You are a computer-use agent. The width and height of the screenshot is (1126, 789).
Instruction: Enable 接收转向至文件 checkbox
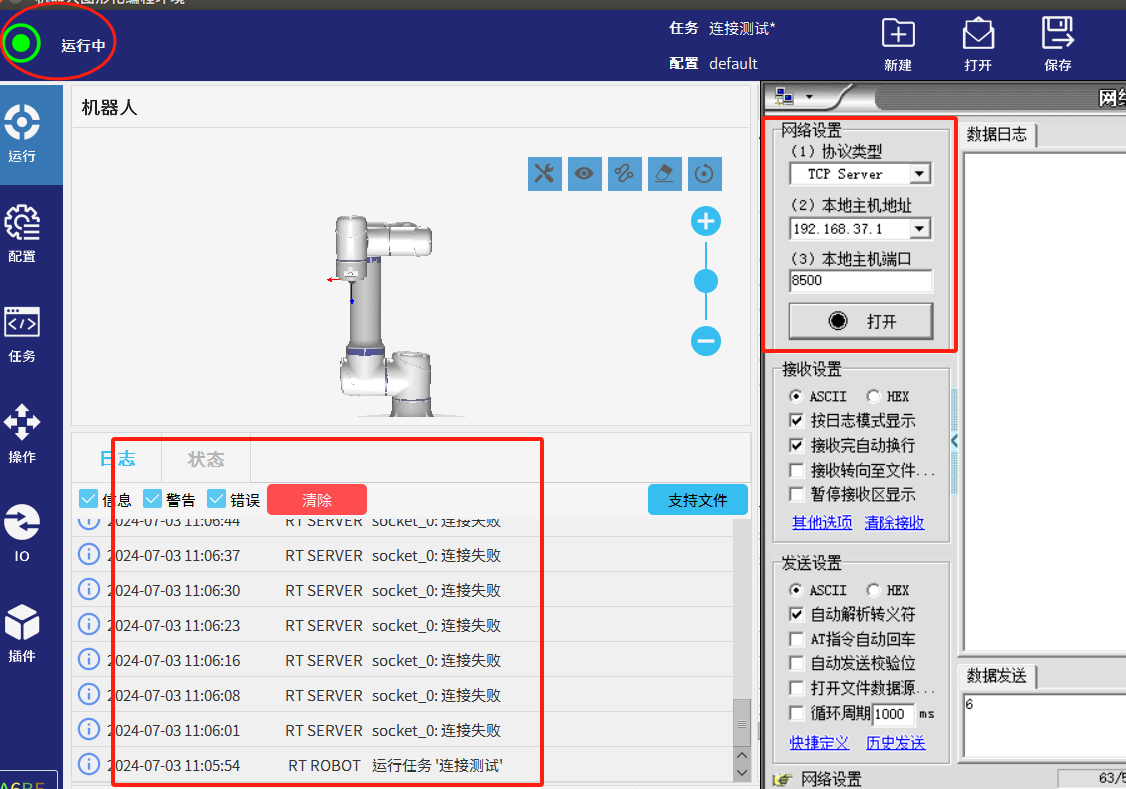pos(797,470)
